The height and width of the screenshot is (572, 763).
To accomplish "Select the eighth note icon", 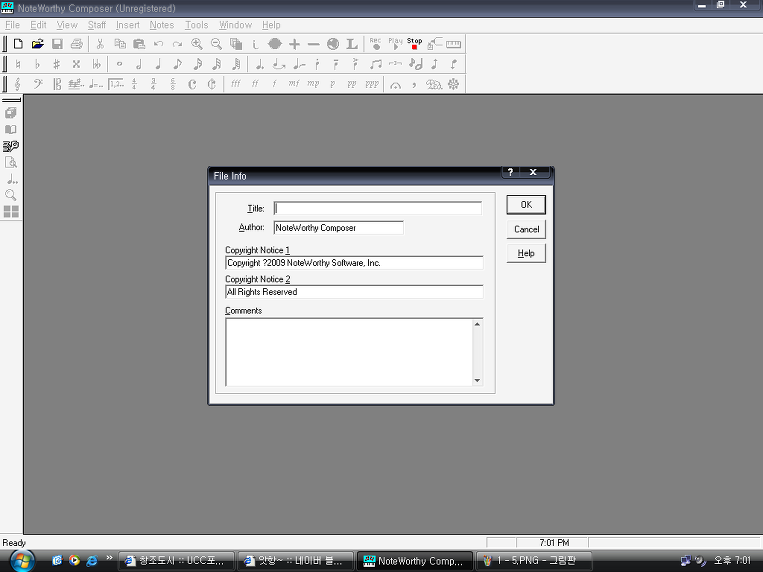I will click(x=178, y=64).
